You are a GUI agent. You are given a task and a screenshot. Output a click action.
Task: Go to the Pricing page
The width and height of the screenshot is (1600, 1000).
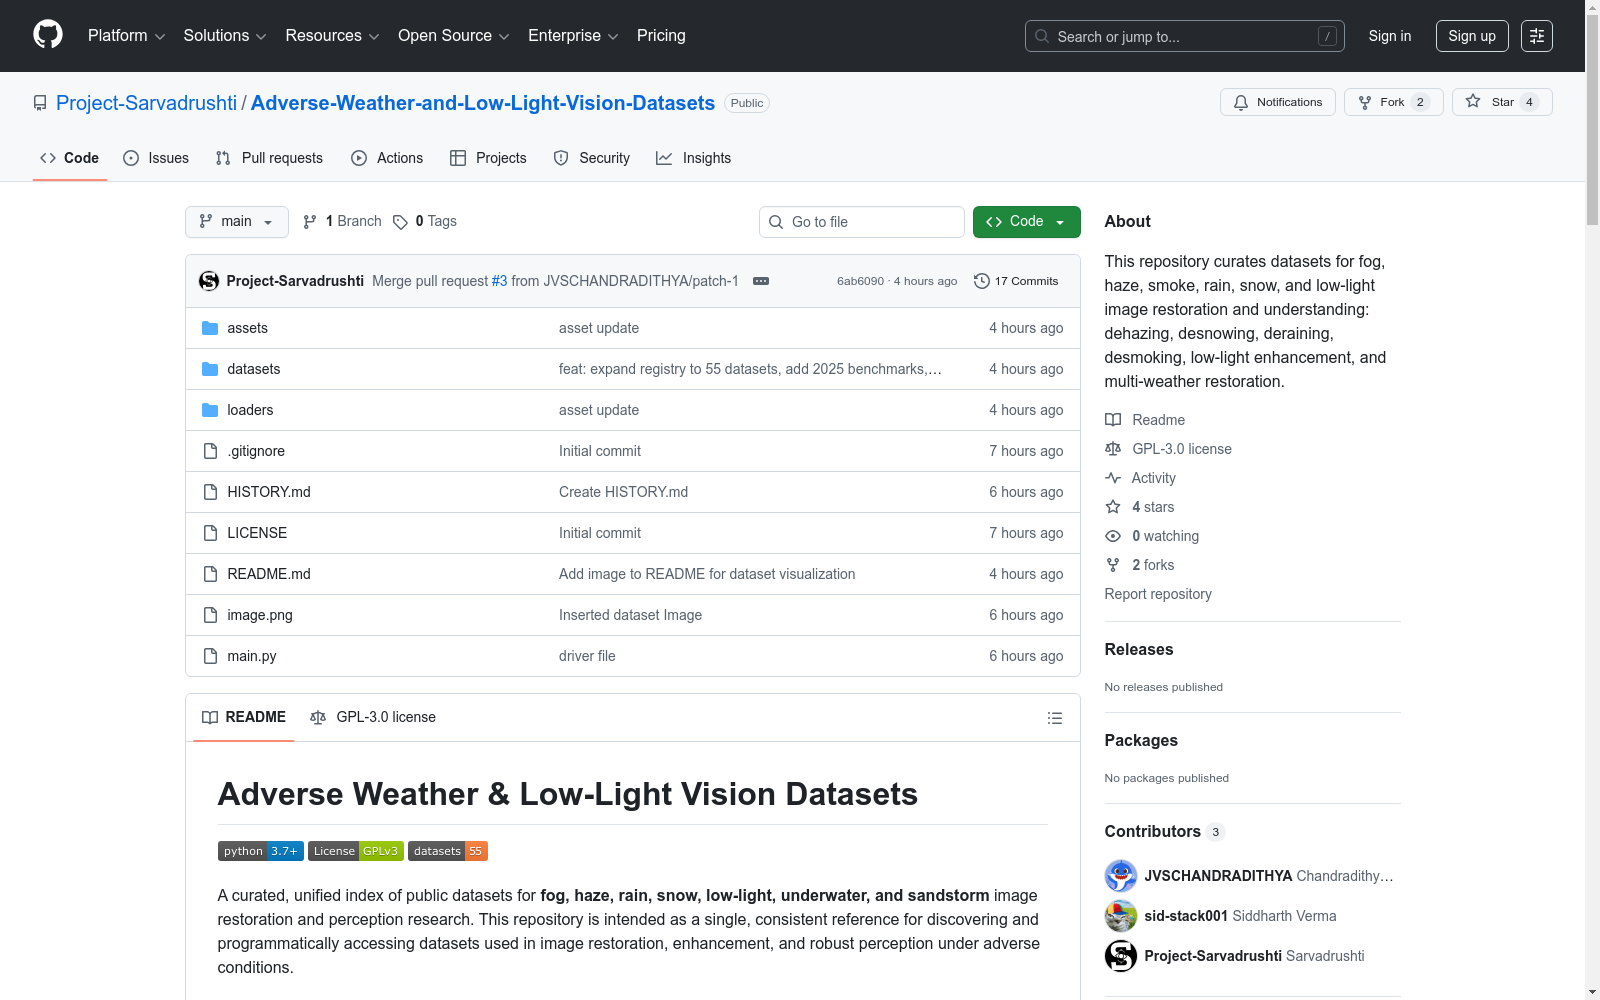coord(661,36)
